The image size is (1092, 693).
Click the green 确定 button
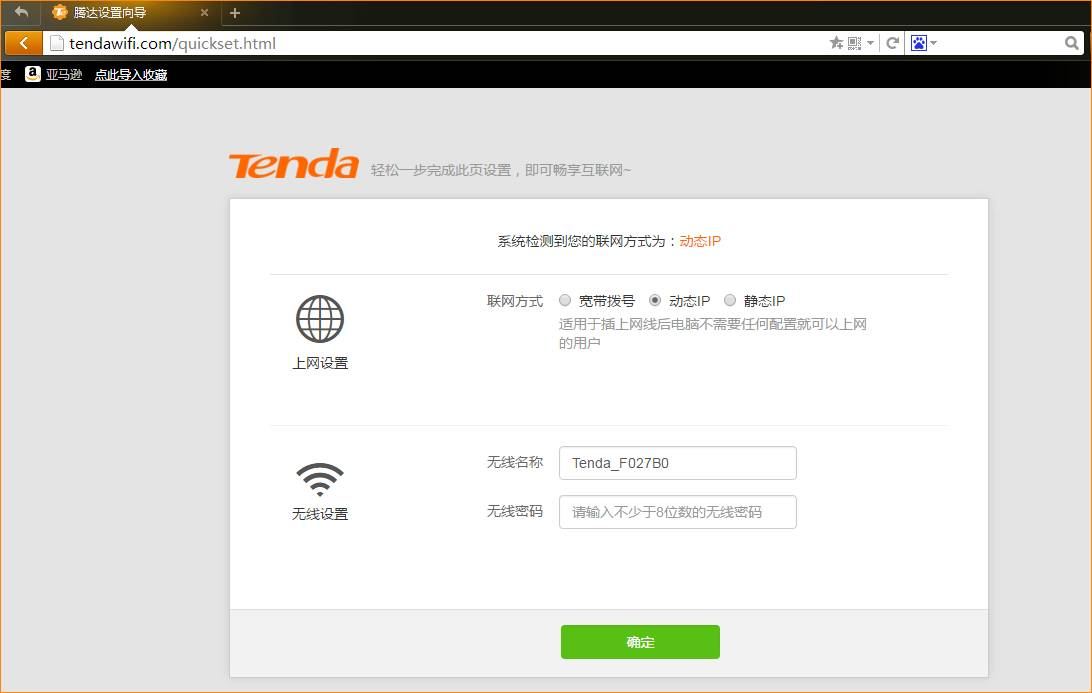[640, 641]
